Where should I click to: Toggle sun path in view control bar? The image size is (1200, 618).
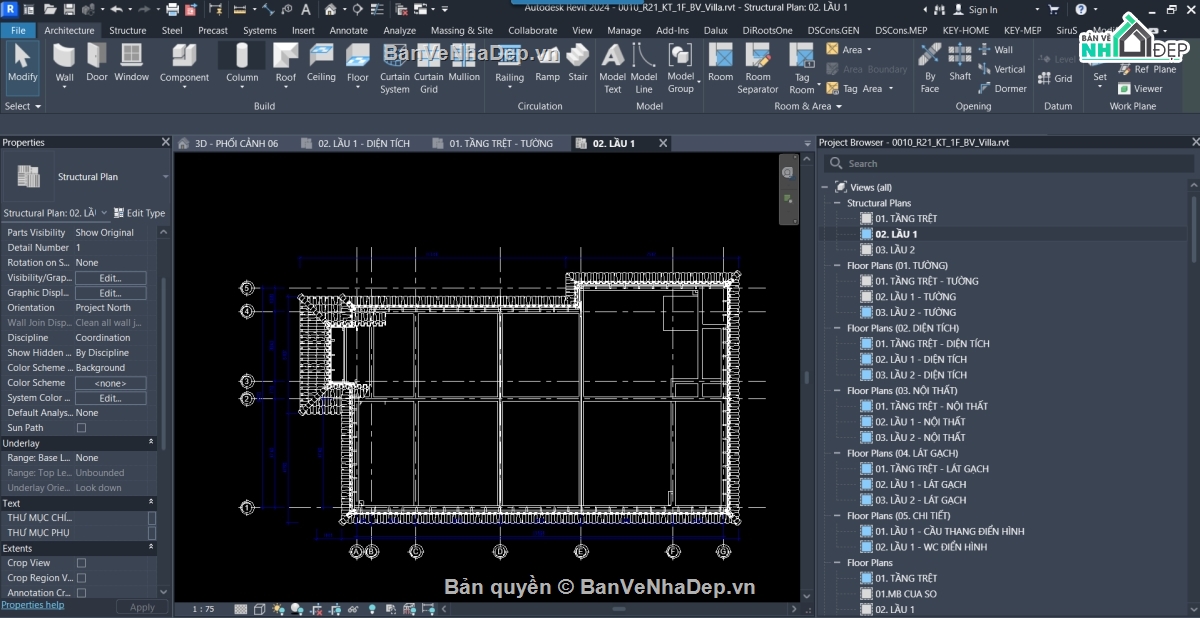277,609
